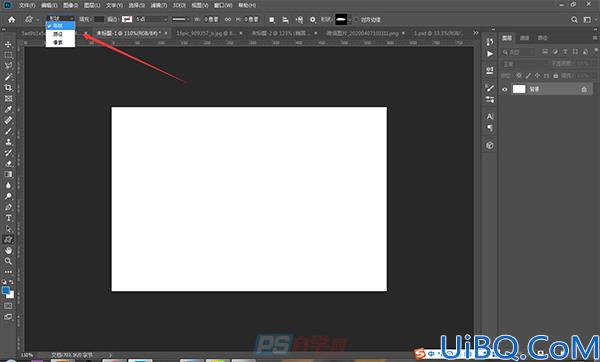This screenshot has width=600, height=362.
Task: Select the Move tool
Action: click(x=8, y=44)
